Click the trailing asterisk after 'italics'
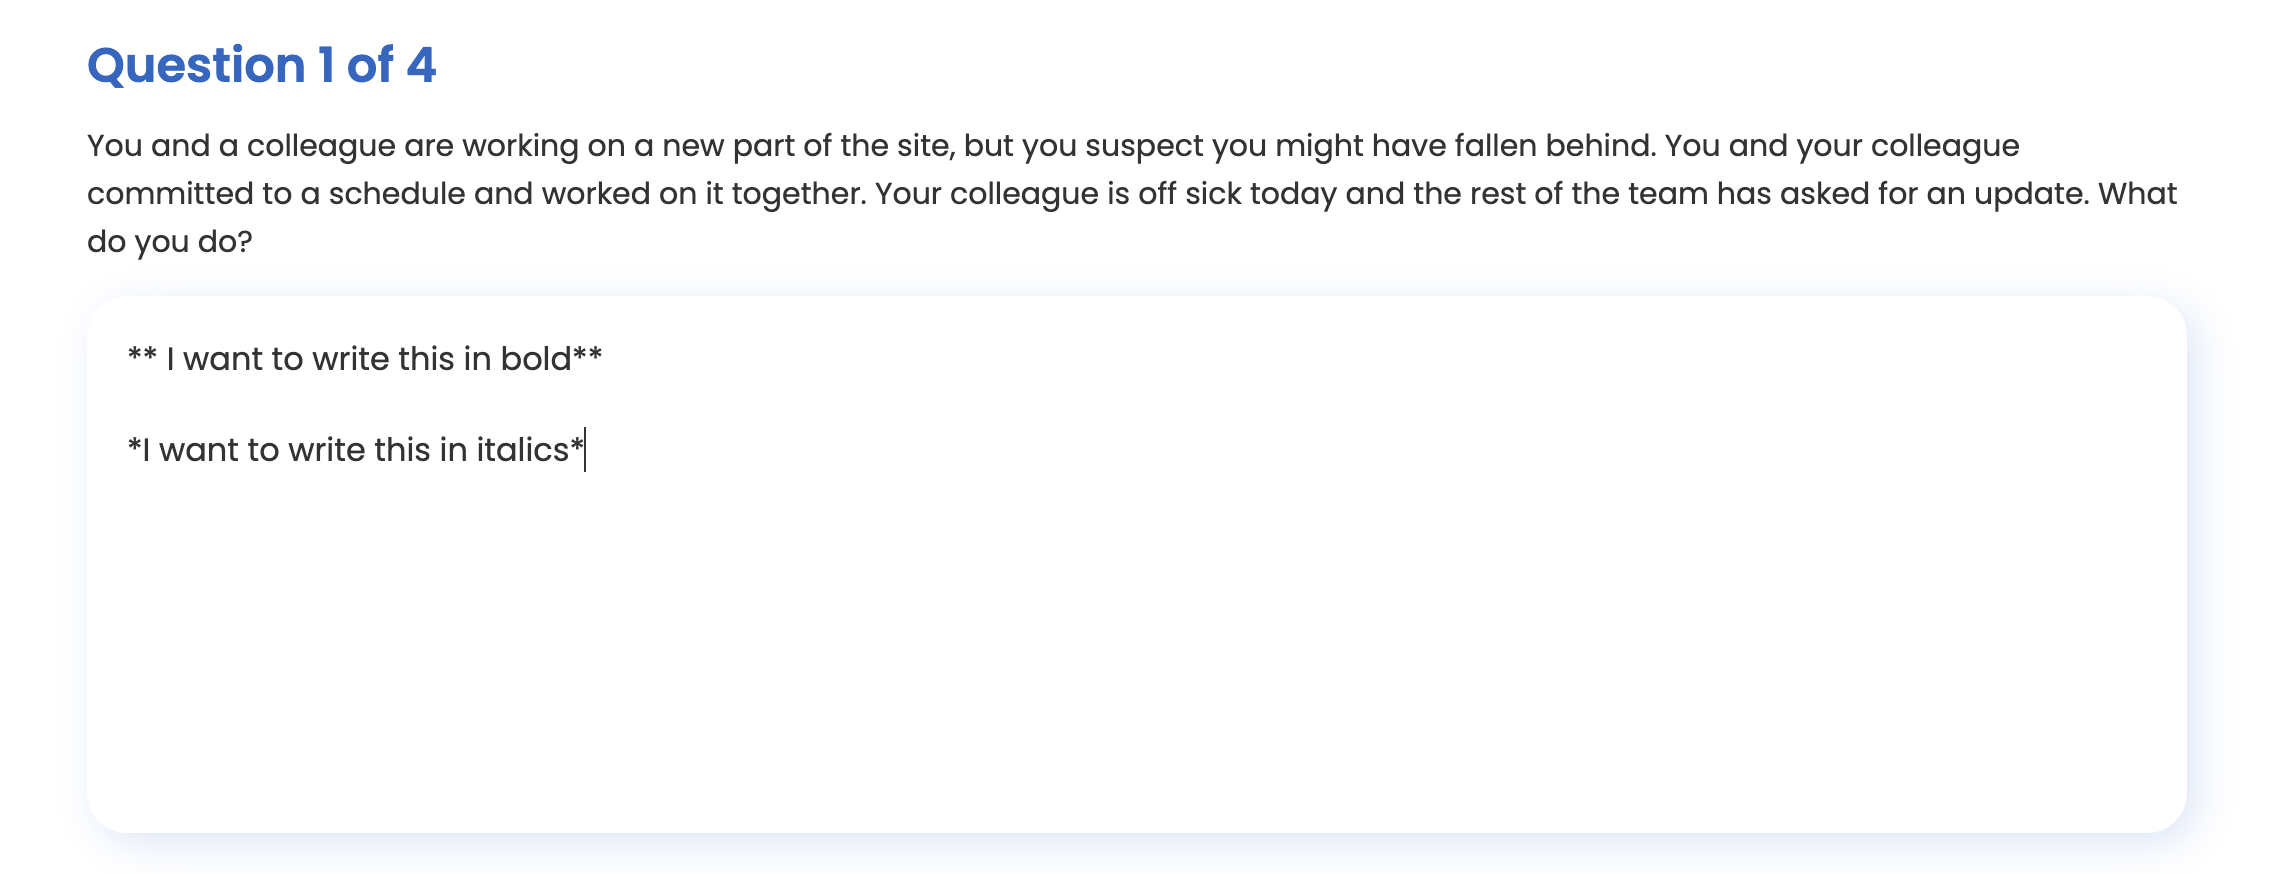Image resolution: width=2290 pixels, height=874 pixels. coord(577,447)
